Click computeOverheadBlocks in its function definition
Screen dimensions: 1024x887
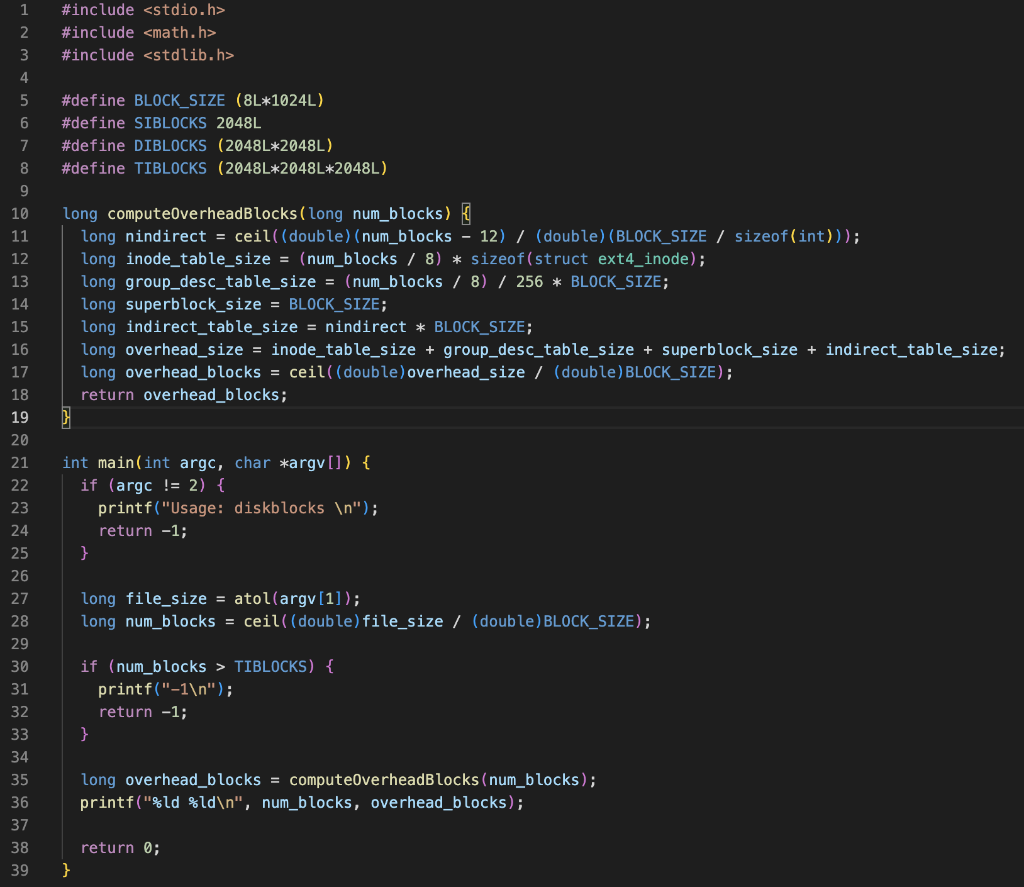pos(202,214)
